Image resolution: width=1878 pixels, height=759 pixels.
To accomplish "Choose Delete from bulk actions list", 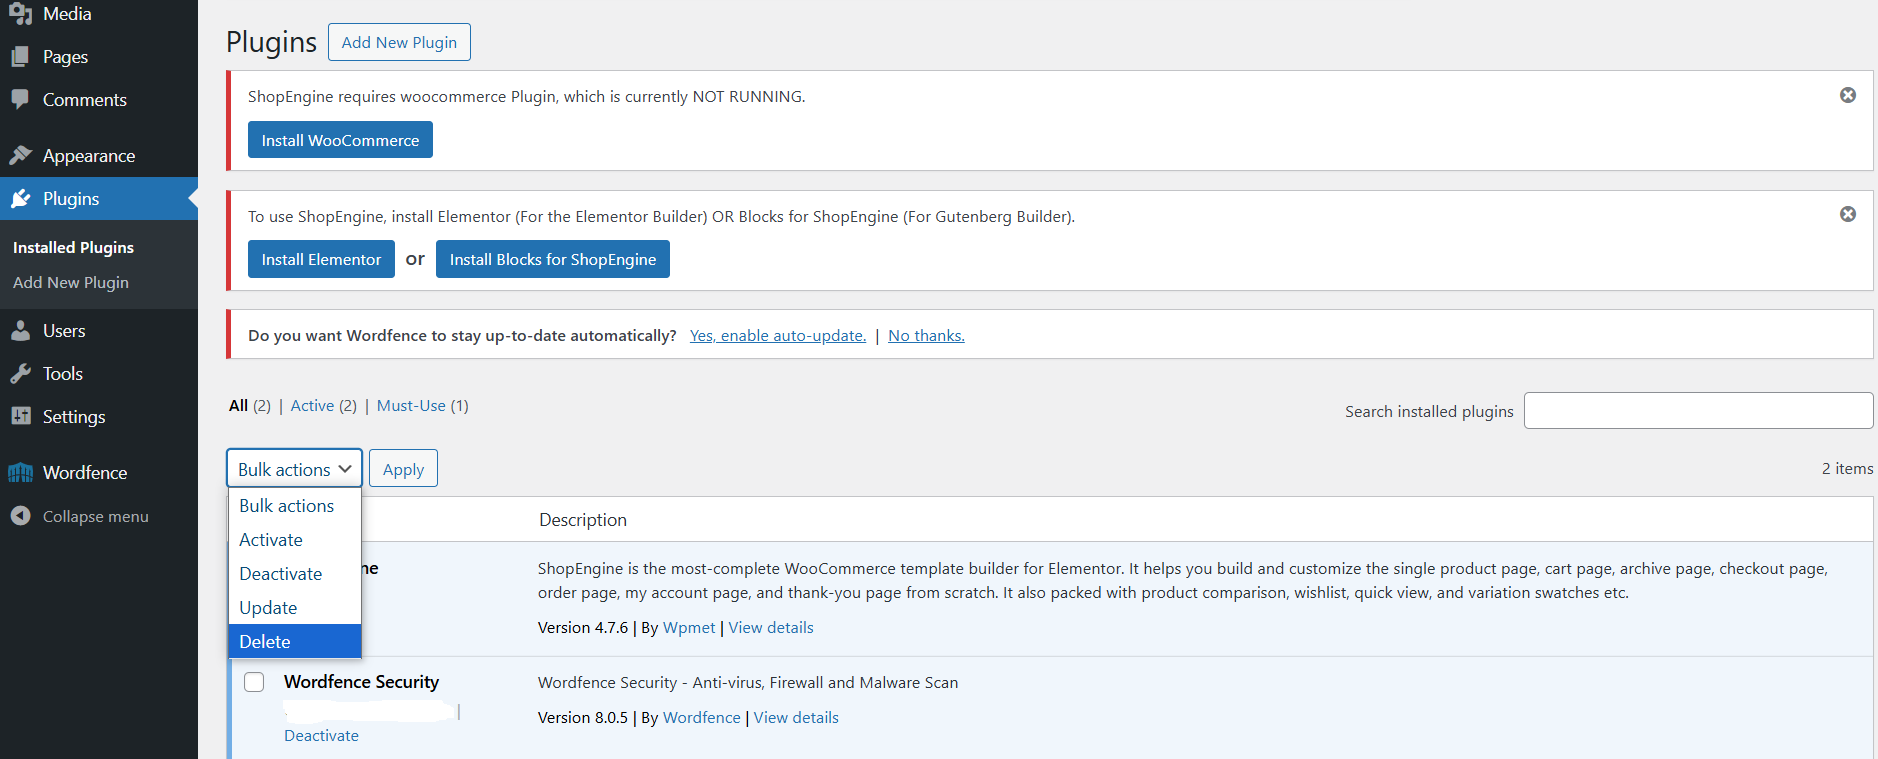I will [x=295, y=642].
